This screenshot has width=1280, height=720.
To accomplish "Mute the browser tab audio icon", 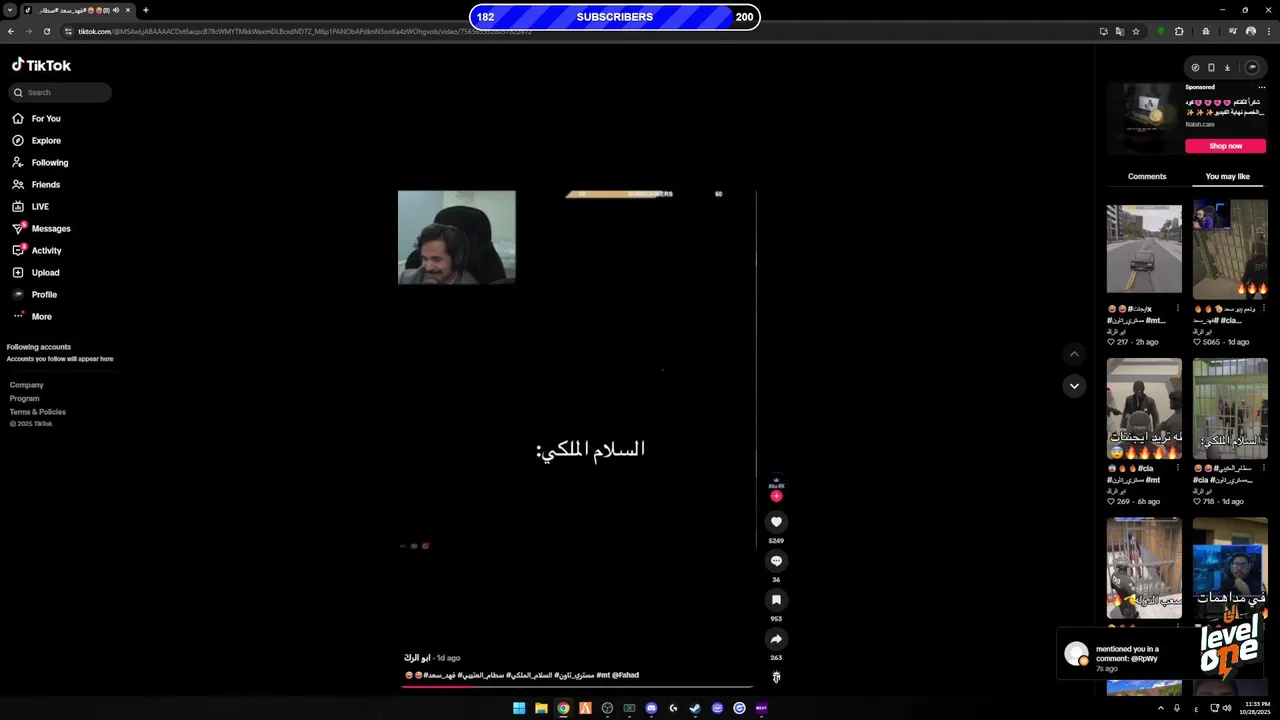I will [x=116, y=10].
